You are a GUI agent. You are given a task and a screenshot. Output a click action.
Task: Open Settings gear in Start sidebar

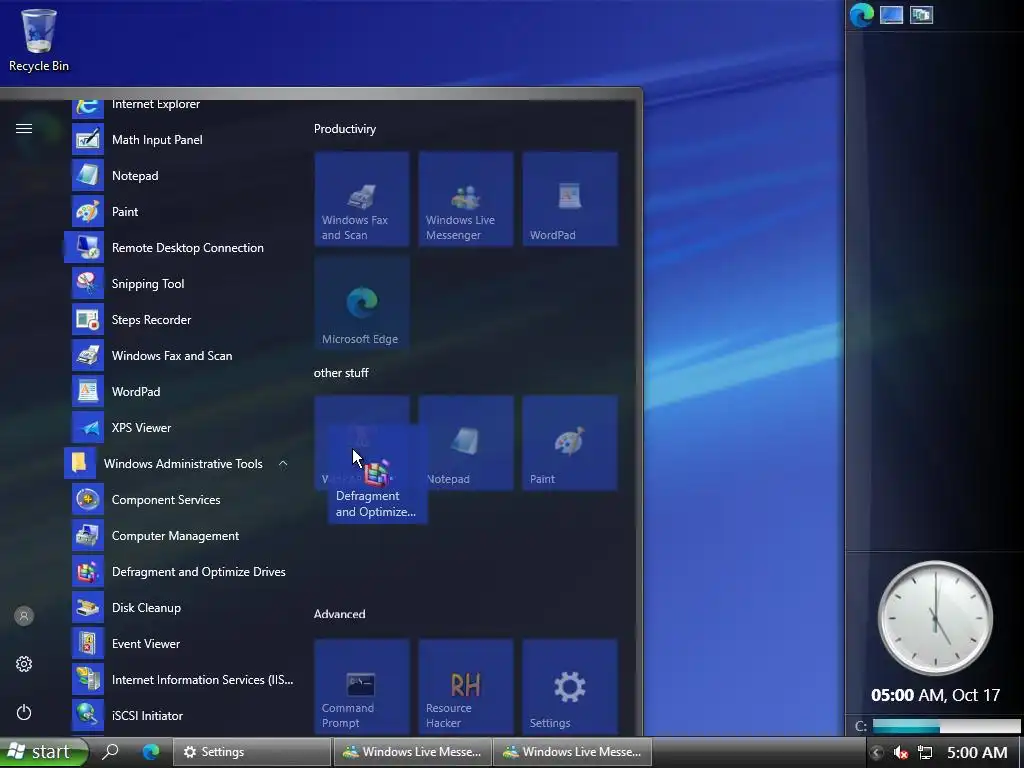point(24,664)
